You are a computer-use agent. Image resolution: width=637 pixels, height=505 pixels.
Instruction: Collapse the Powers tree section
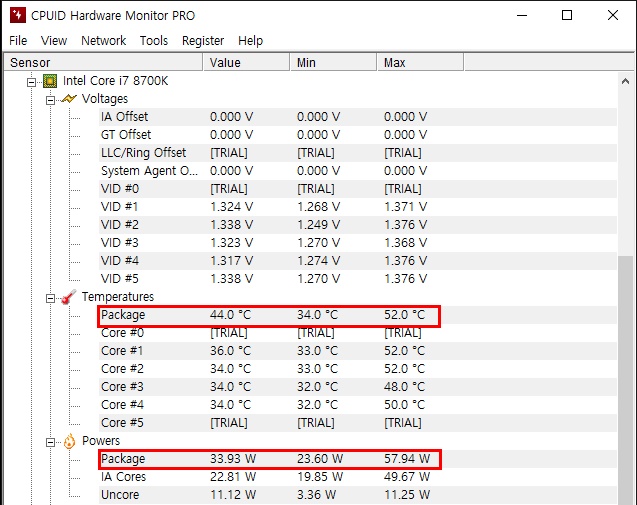tap(50, 442)
